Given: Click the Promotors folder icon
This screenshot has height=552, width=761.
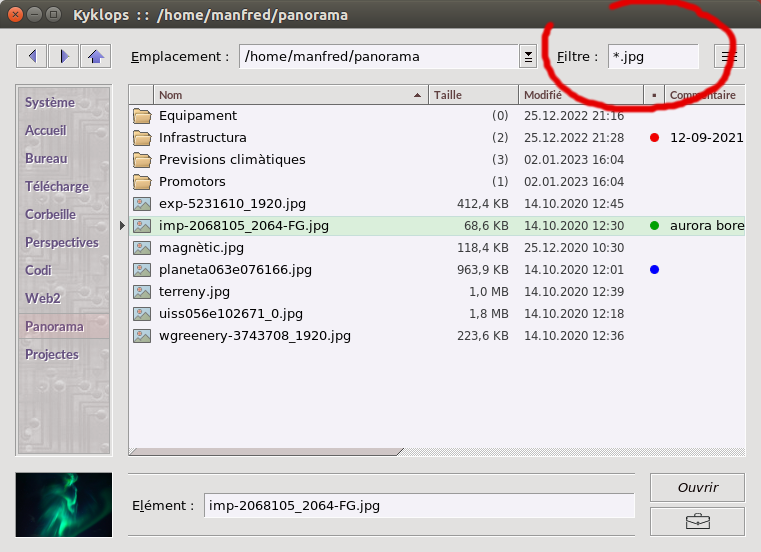Looking at the screenshot, I should [x=142, y=182].
